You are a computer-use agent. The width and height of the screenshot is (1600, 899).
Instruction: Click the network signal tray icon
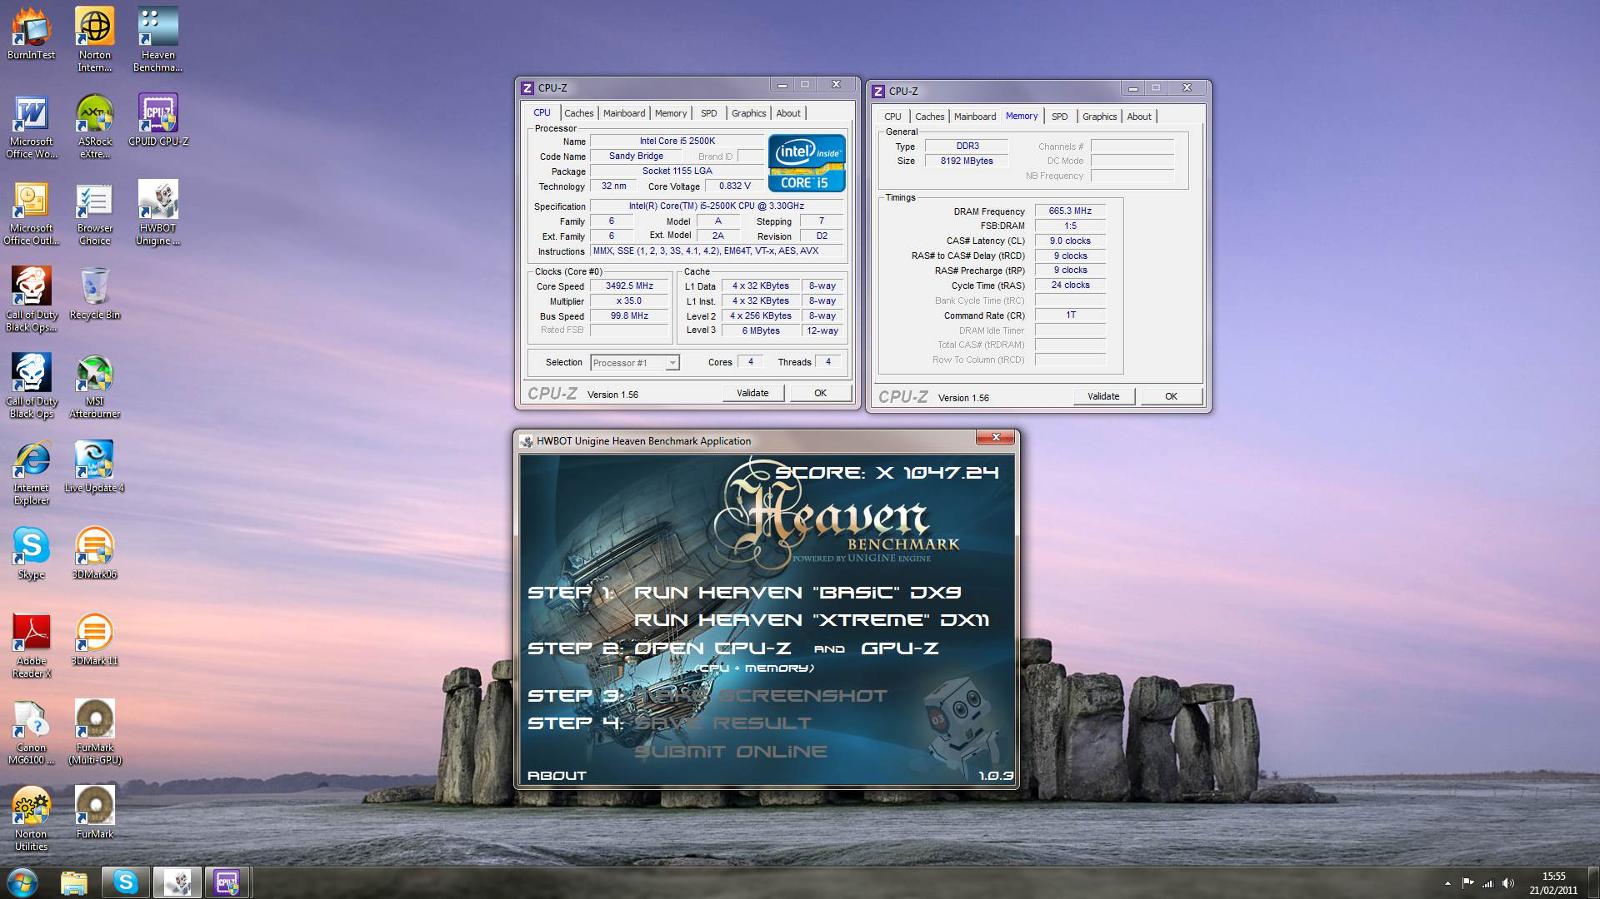point(1488,883)
